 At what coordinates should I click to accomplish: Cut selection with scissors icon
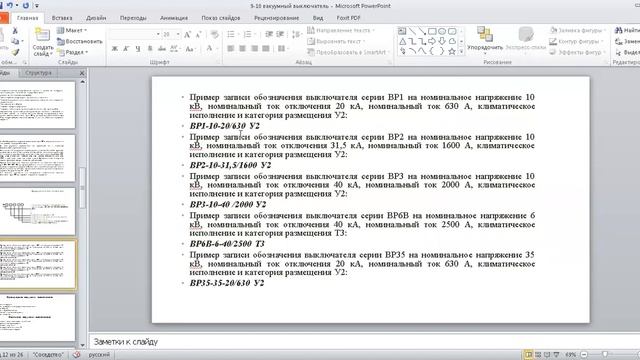click(x=15, y=31)
